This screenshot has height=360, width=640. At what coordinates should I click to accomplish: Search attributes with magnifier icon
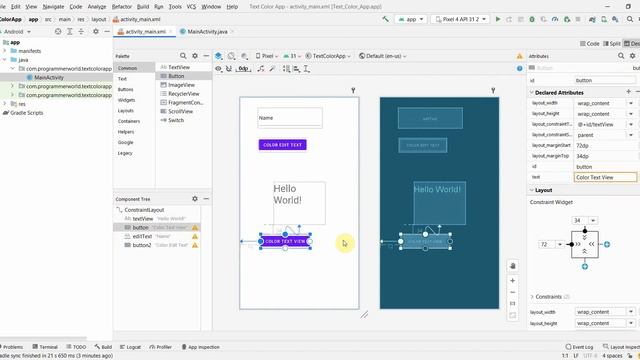[x=621, y=56]
